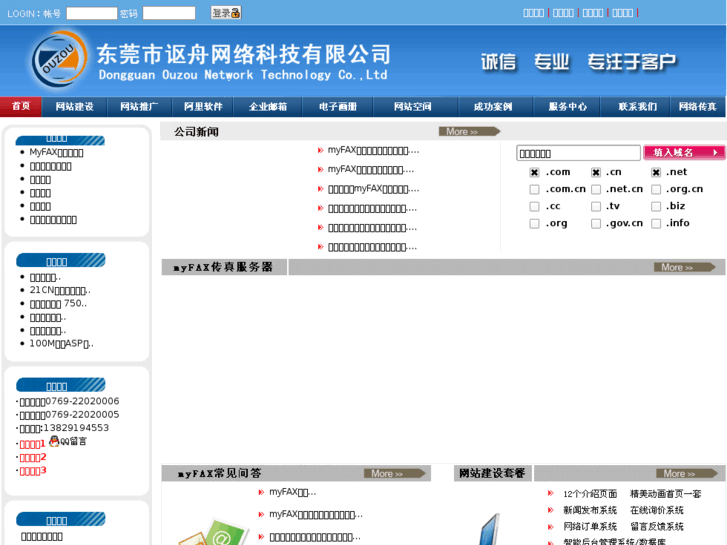Click the 登录 login button

point(226,13)
